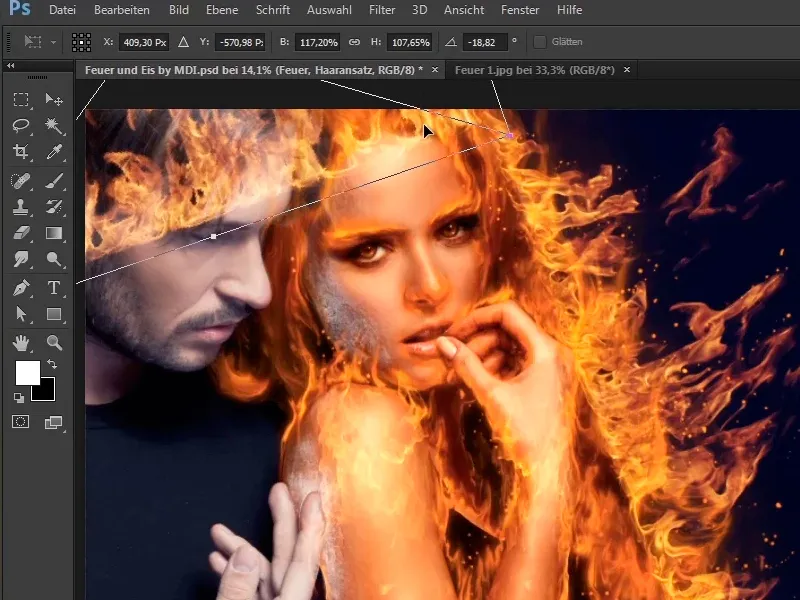Screen dimensions: 800x600
Task: Toggle relative positioning triangle for reference point
Action: coord(183,42)
